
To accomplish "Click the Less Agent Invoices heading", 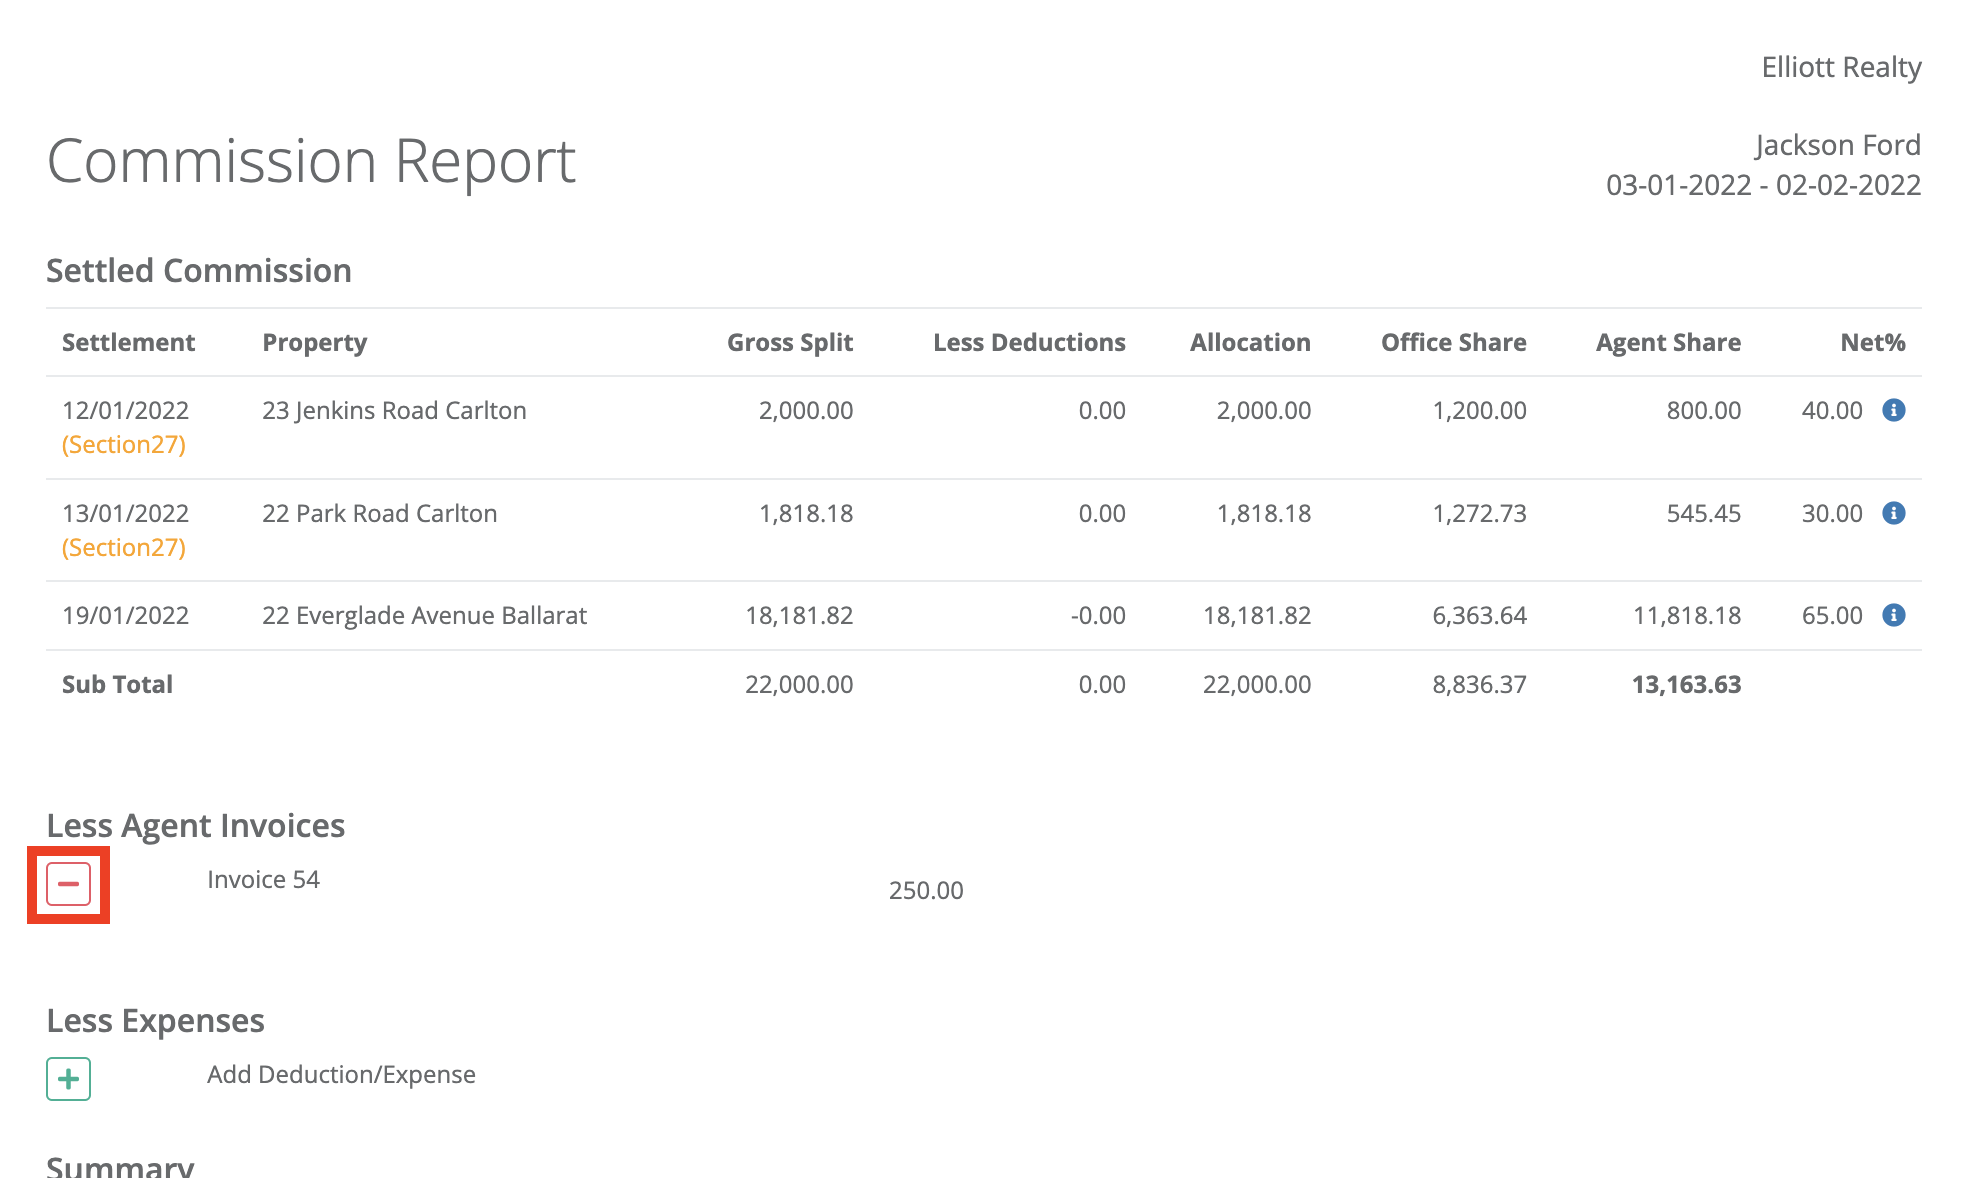I will (195, 826).
